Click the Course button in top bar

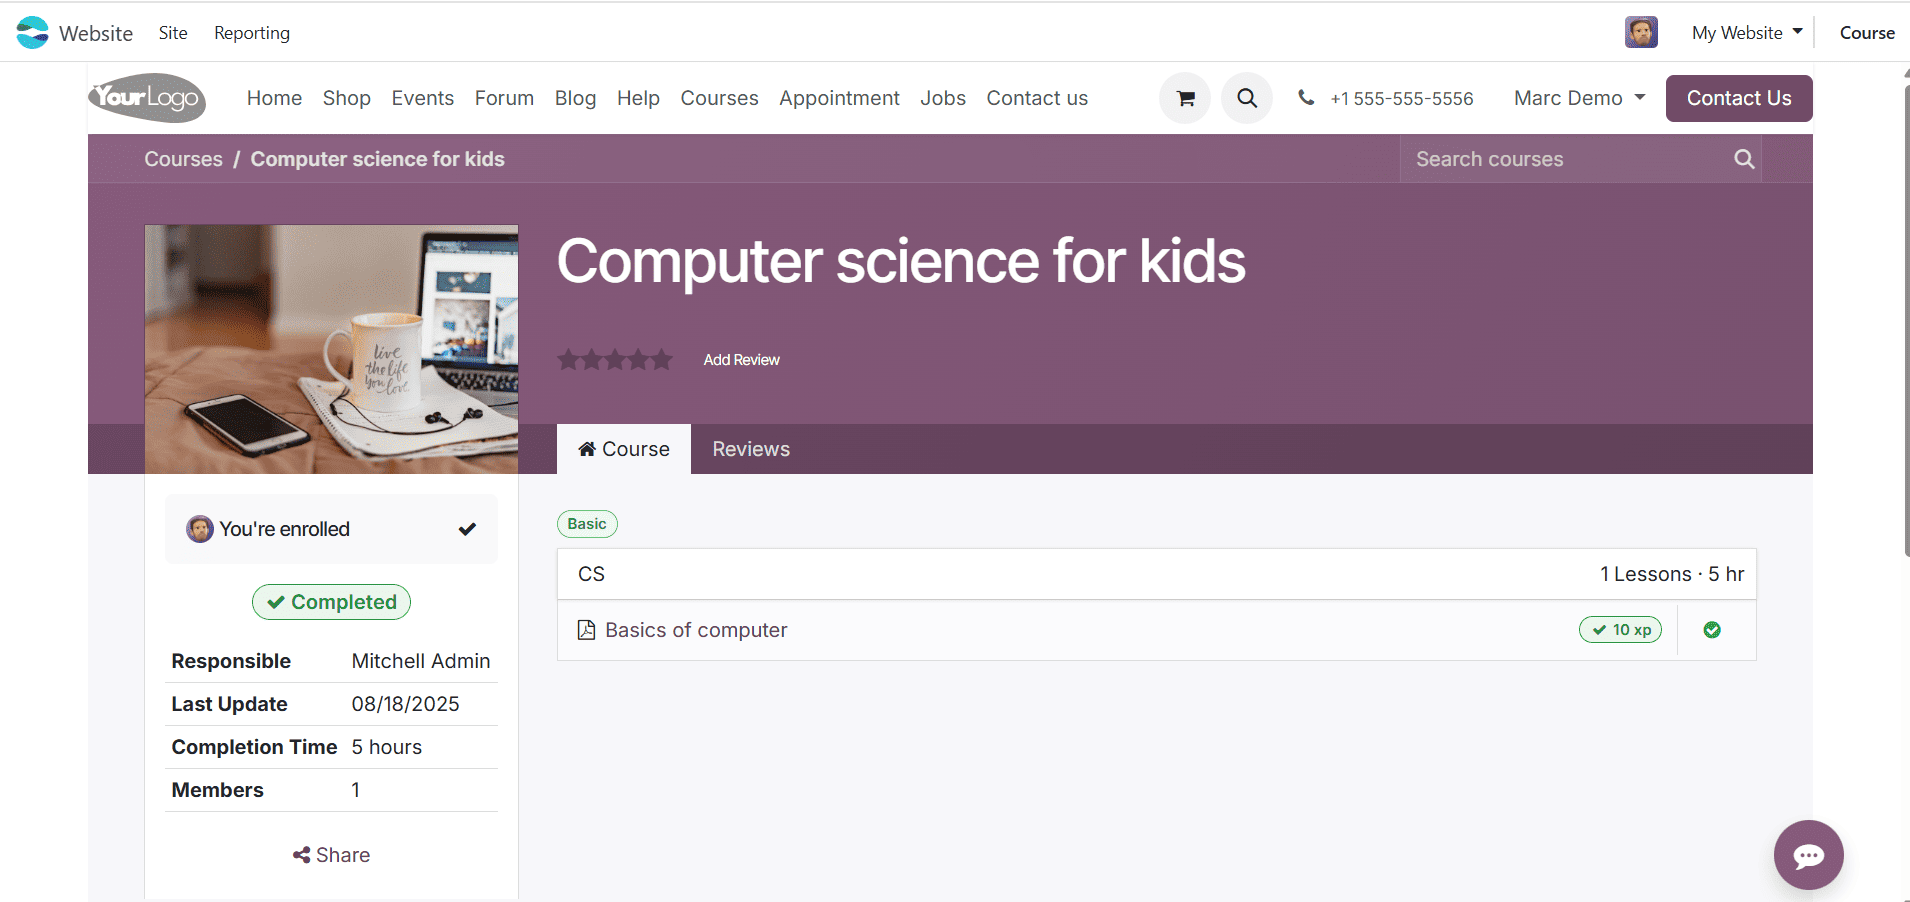tap(1867, 33)
